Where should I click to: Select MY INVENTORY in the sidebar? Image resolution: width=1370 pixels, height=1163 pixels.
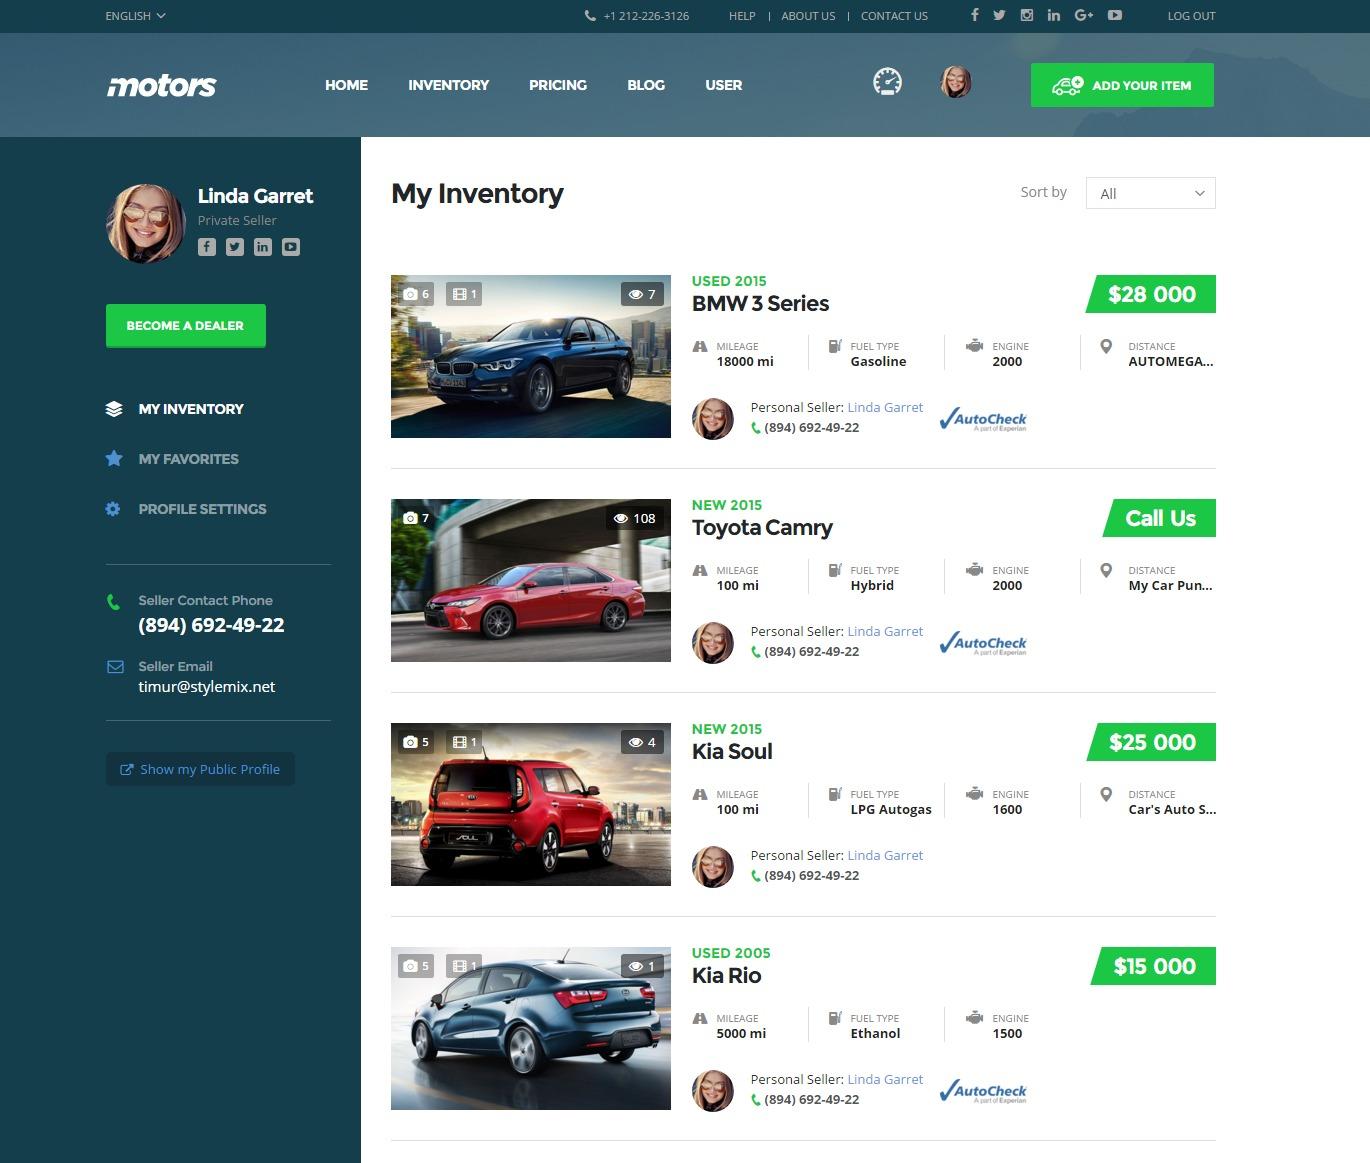[x=175, y=409]
